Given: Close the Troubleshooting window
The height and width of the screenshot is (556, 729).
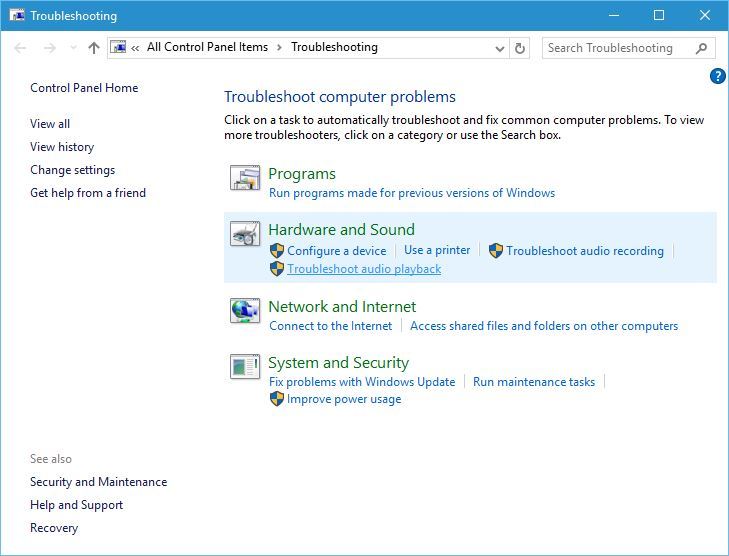Looking at the screenshot, I should [704, 15].
